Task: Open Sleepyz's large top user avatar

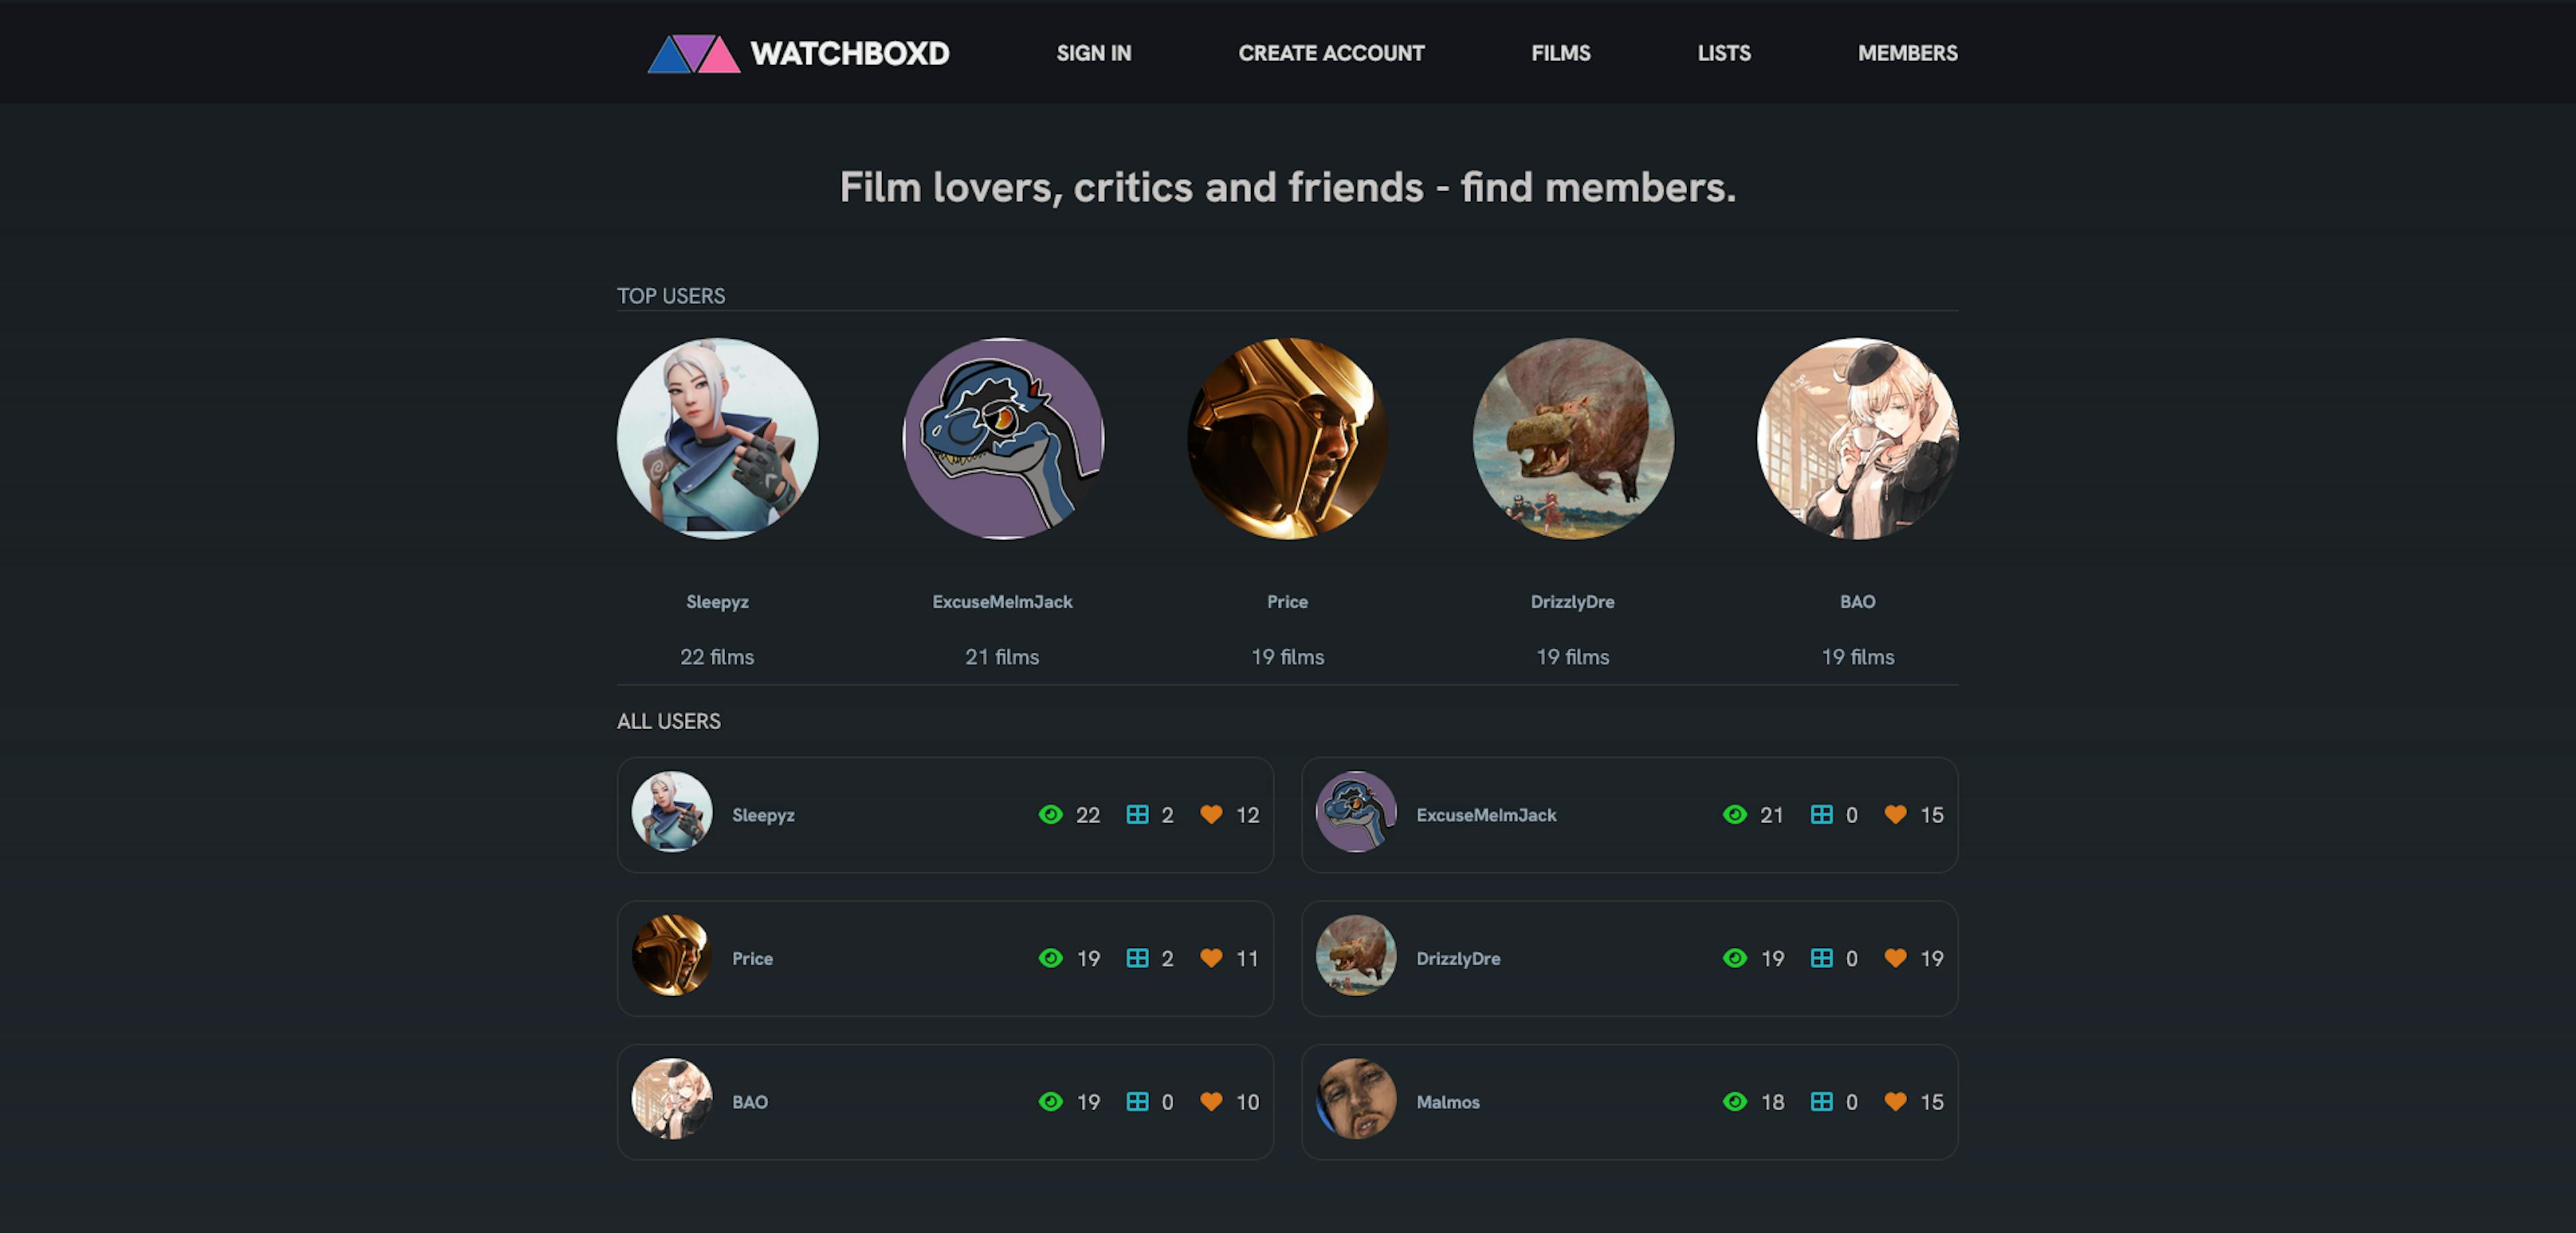Action: (x=717, y=439)
